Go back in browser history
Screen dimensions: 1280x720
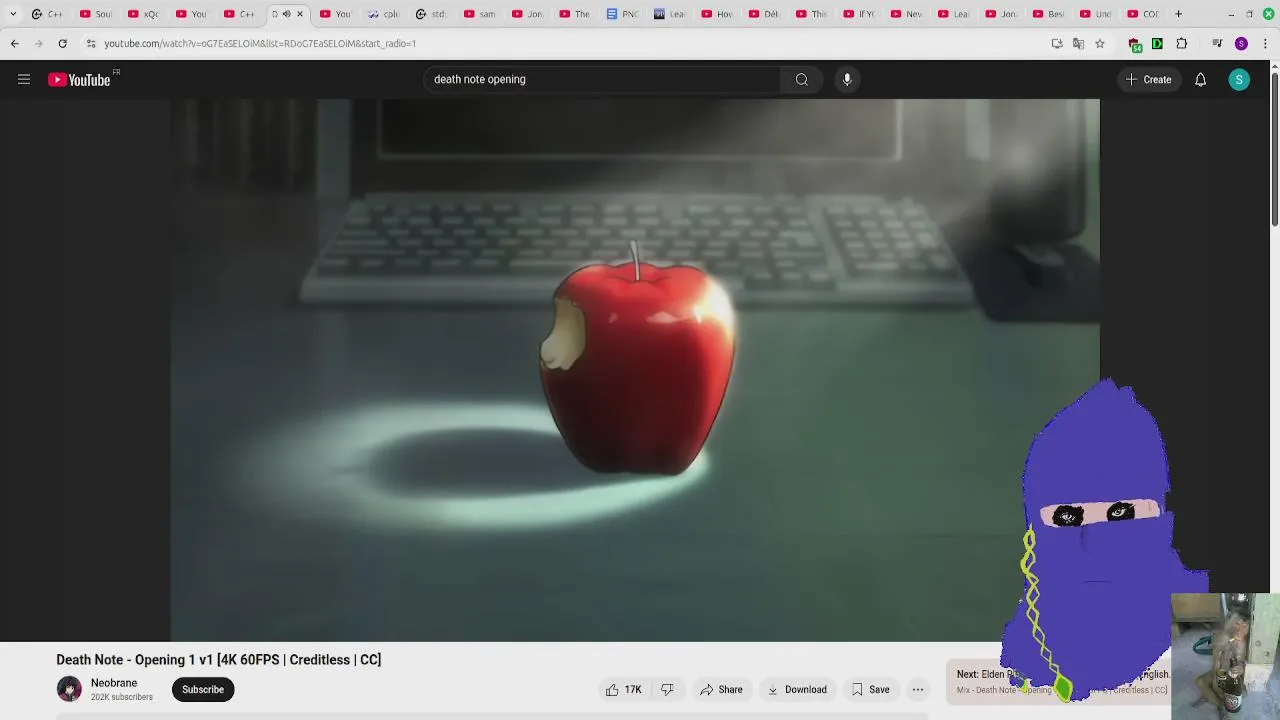15,44
